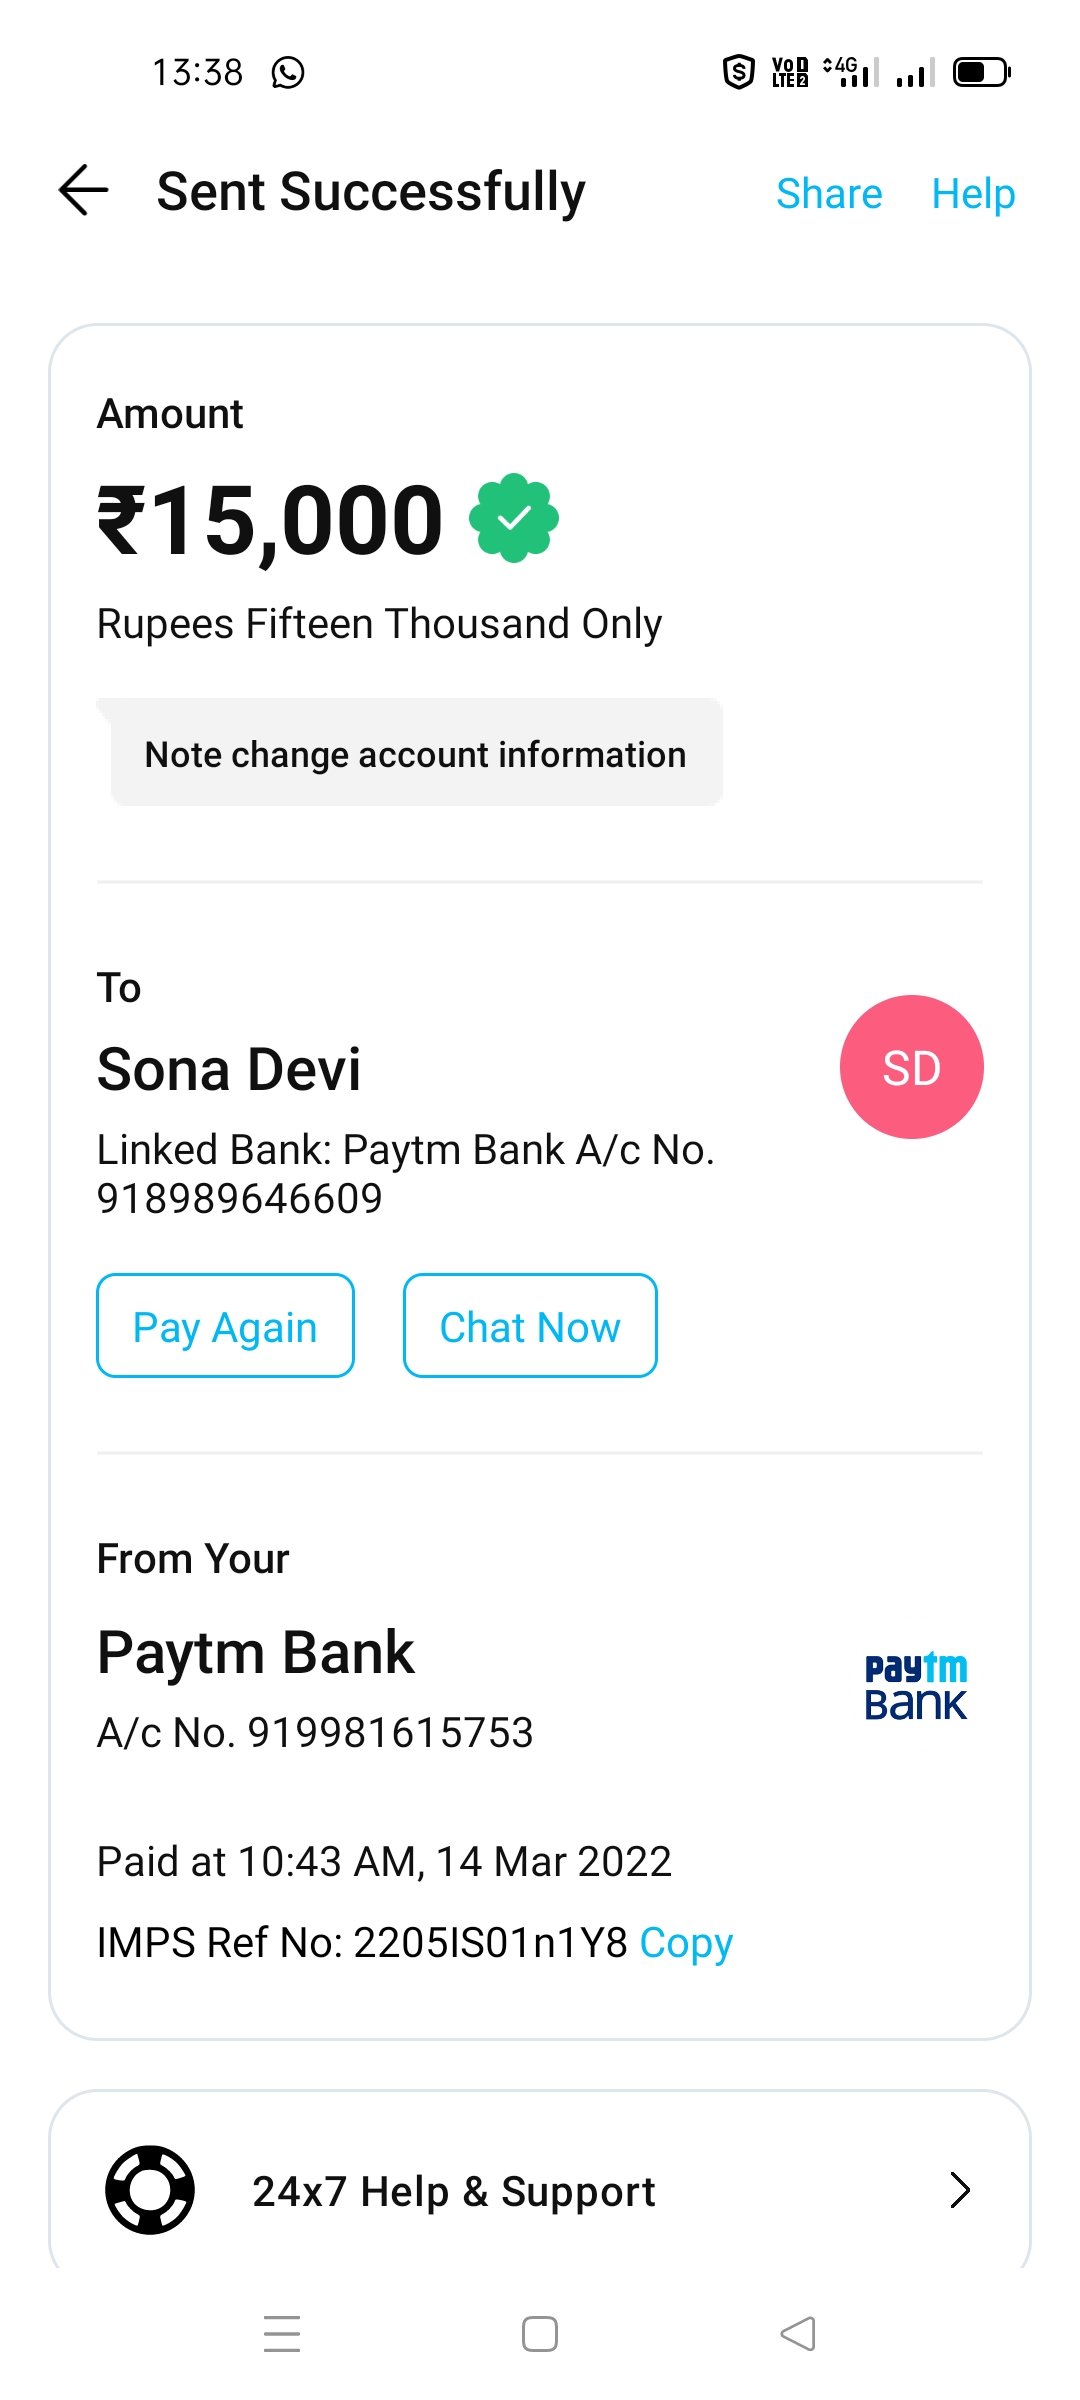Open the Help link in header
Image resolution: width=1080 pixels, height=2400 pixels.
coord(973,194)
